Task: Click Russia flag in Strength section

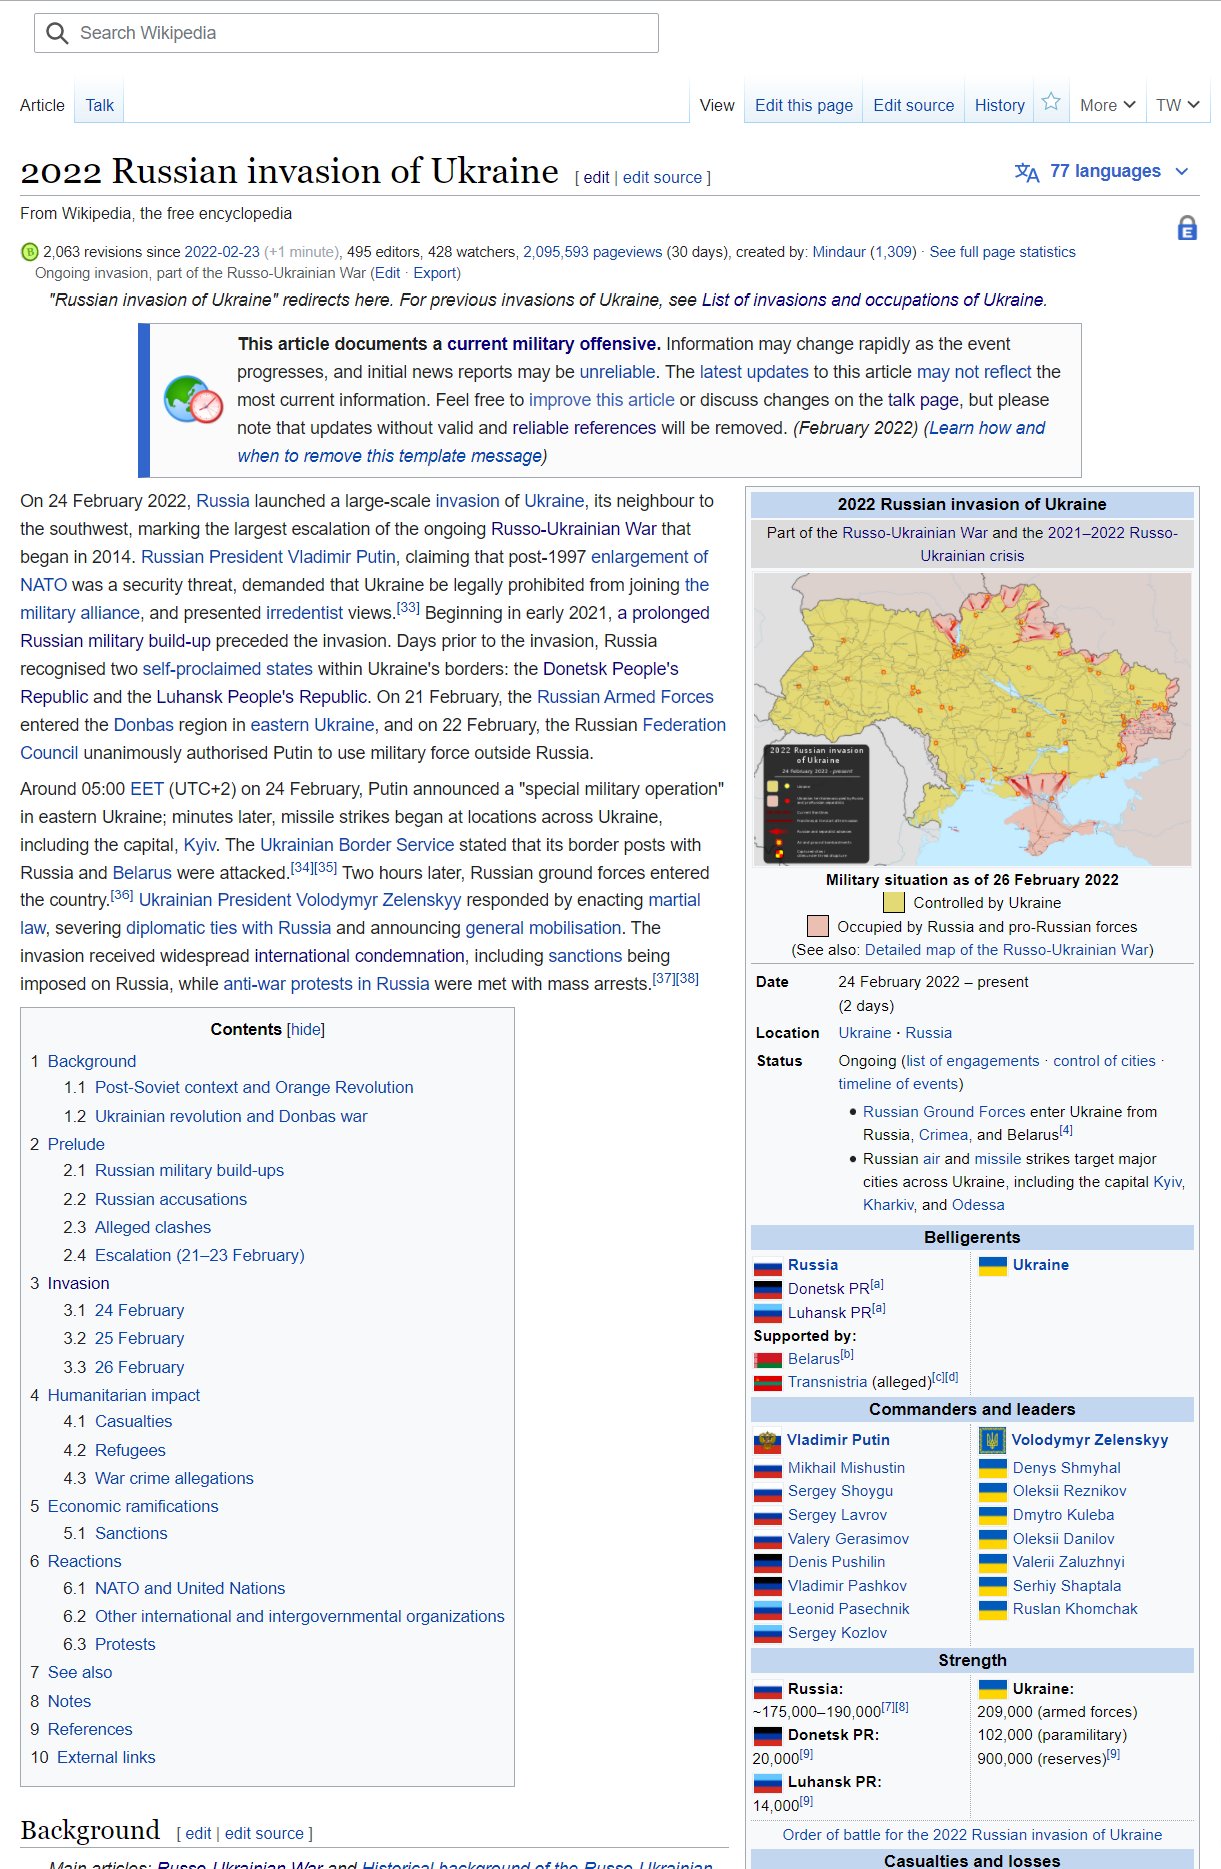Action: click(768, 1690)
